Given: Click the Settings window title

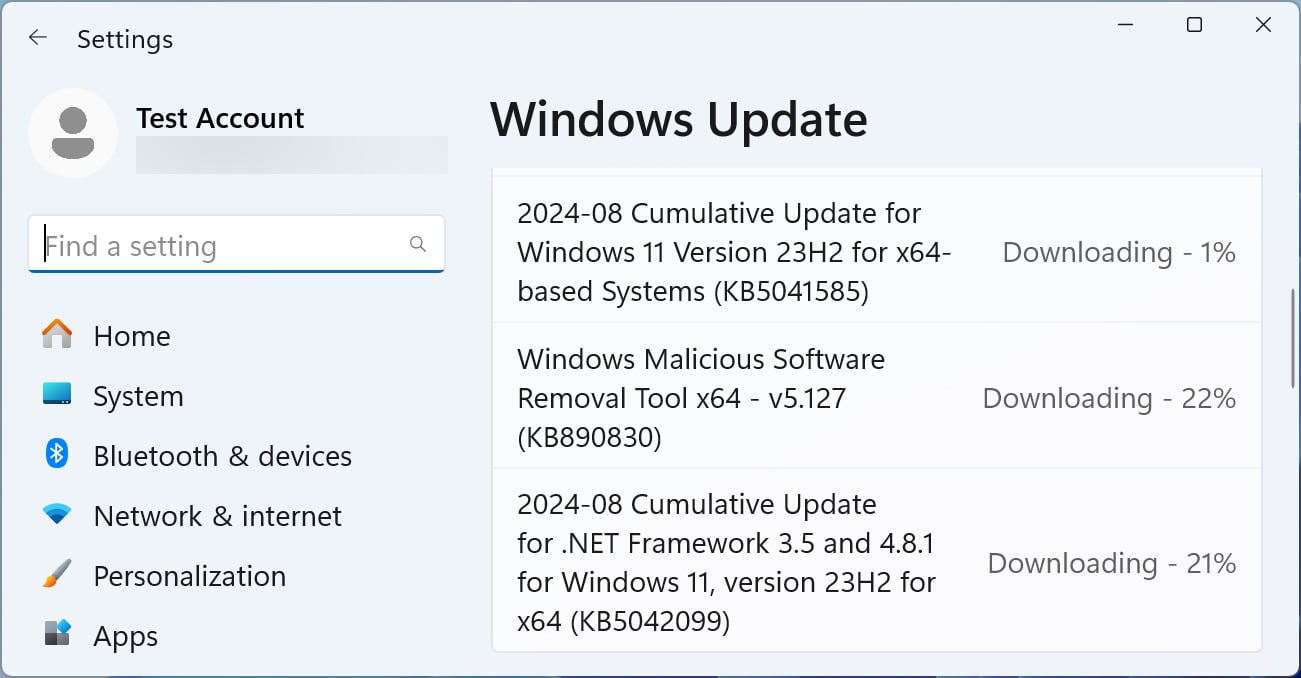Looking at the screenshot, I should pos(125,39).
